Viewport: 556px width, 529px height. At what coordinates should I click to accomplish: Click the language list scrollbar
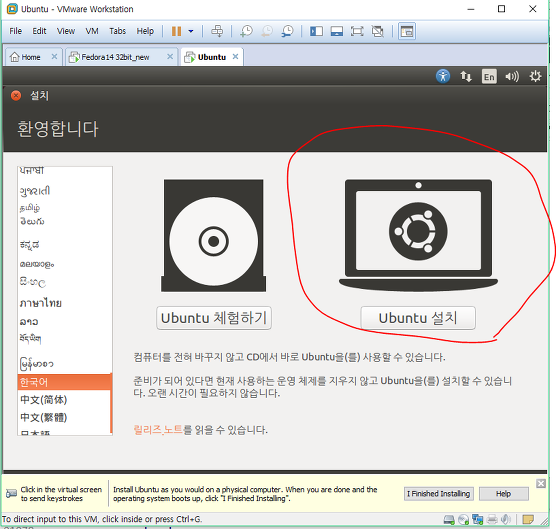(111, 403)
